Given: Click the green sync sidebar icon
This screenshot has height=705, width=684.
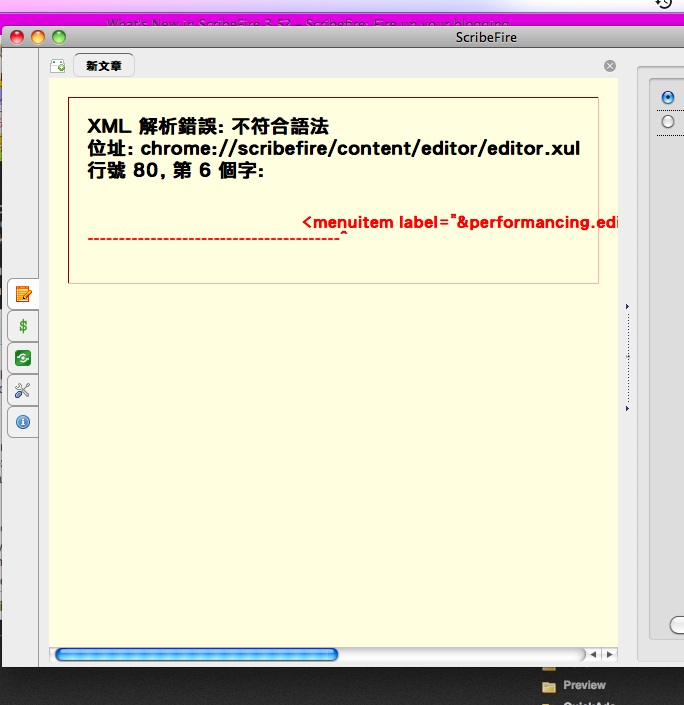Looking at the screenshot, I should pos(23,358).
